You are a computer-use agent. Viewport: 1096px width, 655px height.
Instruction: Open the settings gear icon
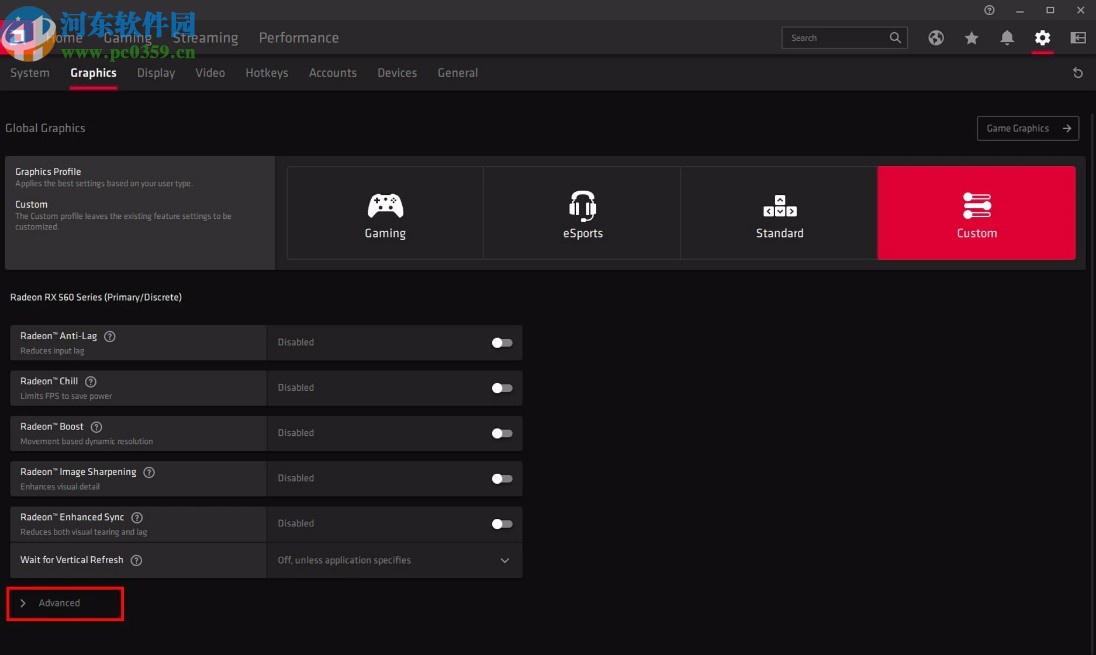(x=1042, y=37)
